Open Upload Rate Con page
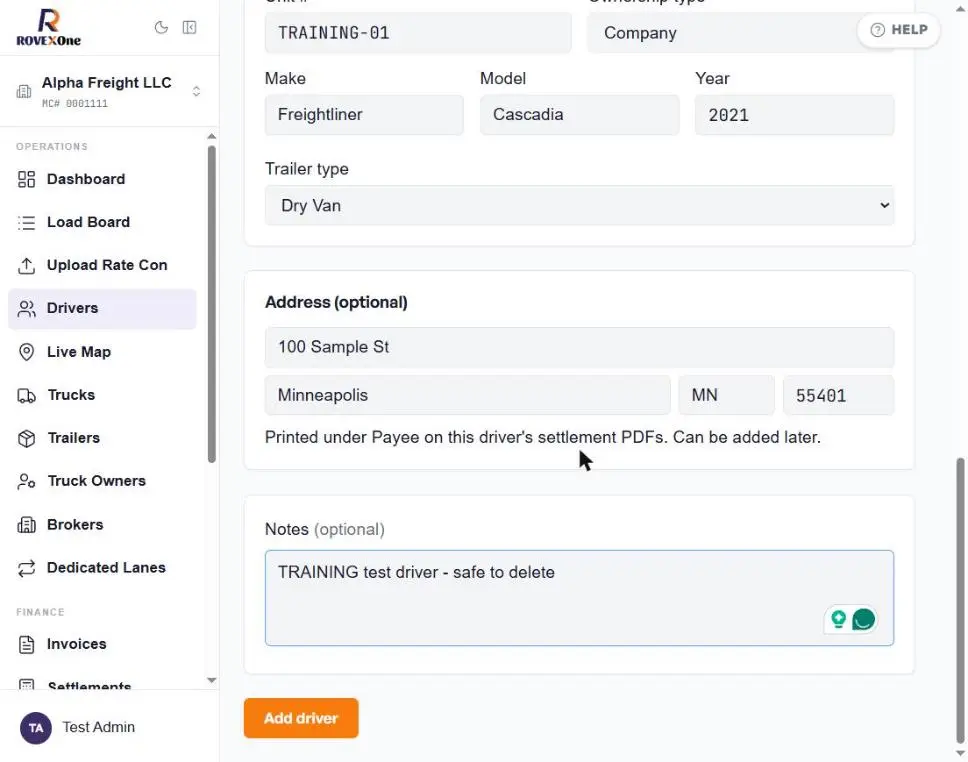Viewport: 968px width, 762px height. [x=102, y=266]
